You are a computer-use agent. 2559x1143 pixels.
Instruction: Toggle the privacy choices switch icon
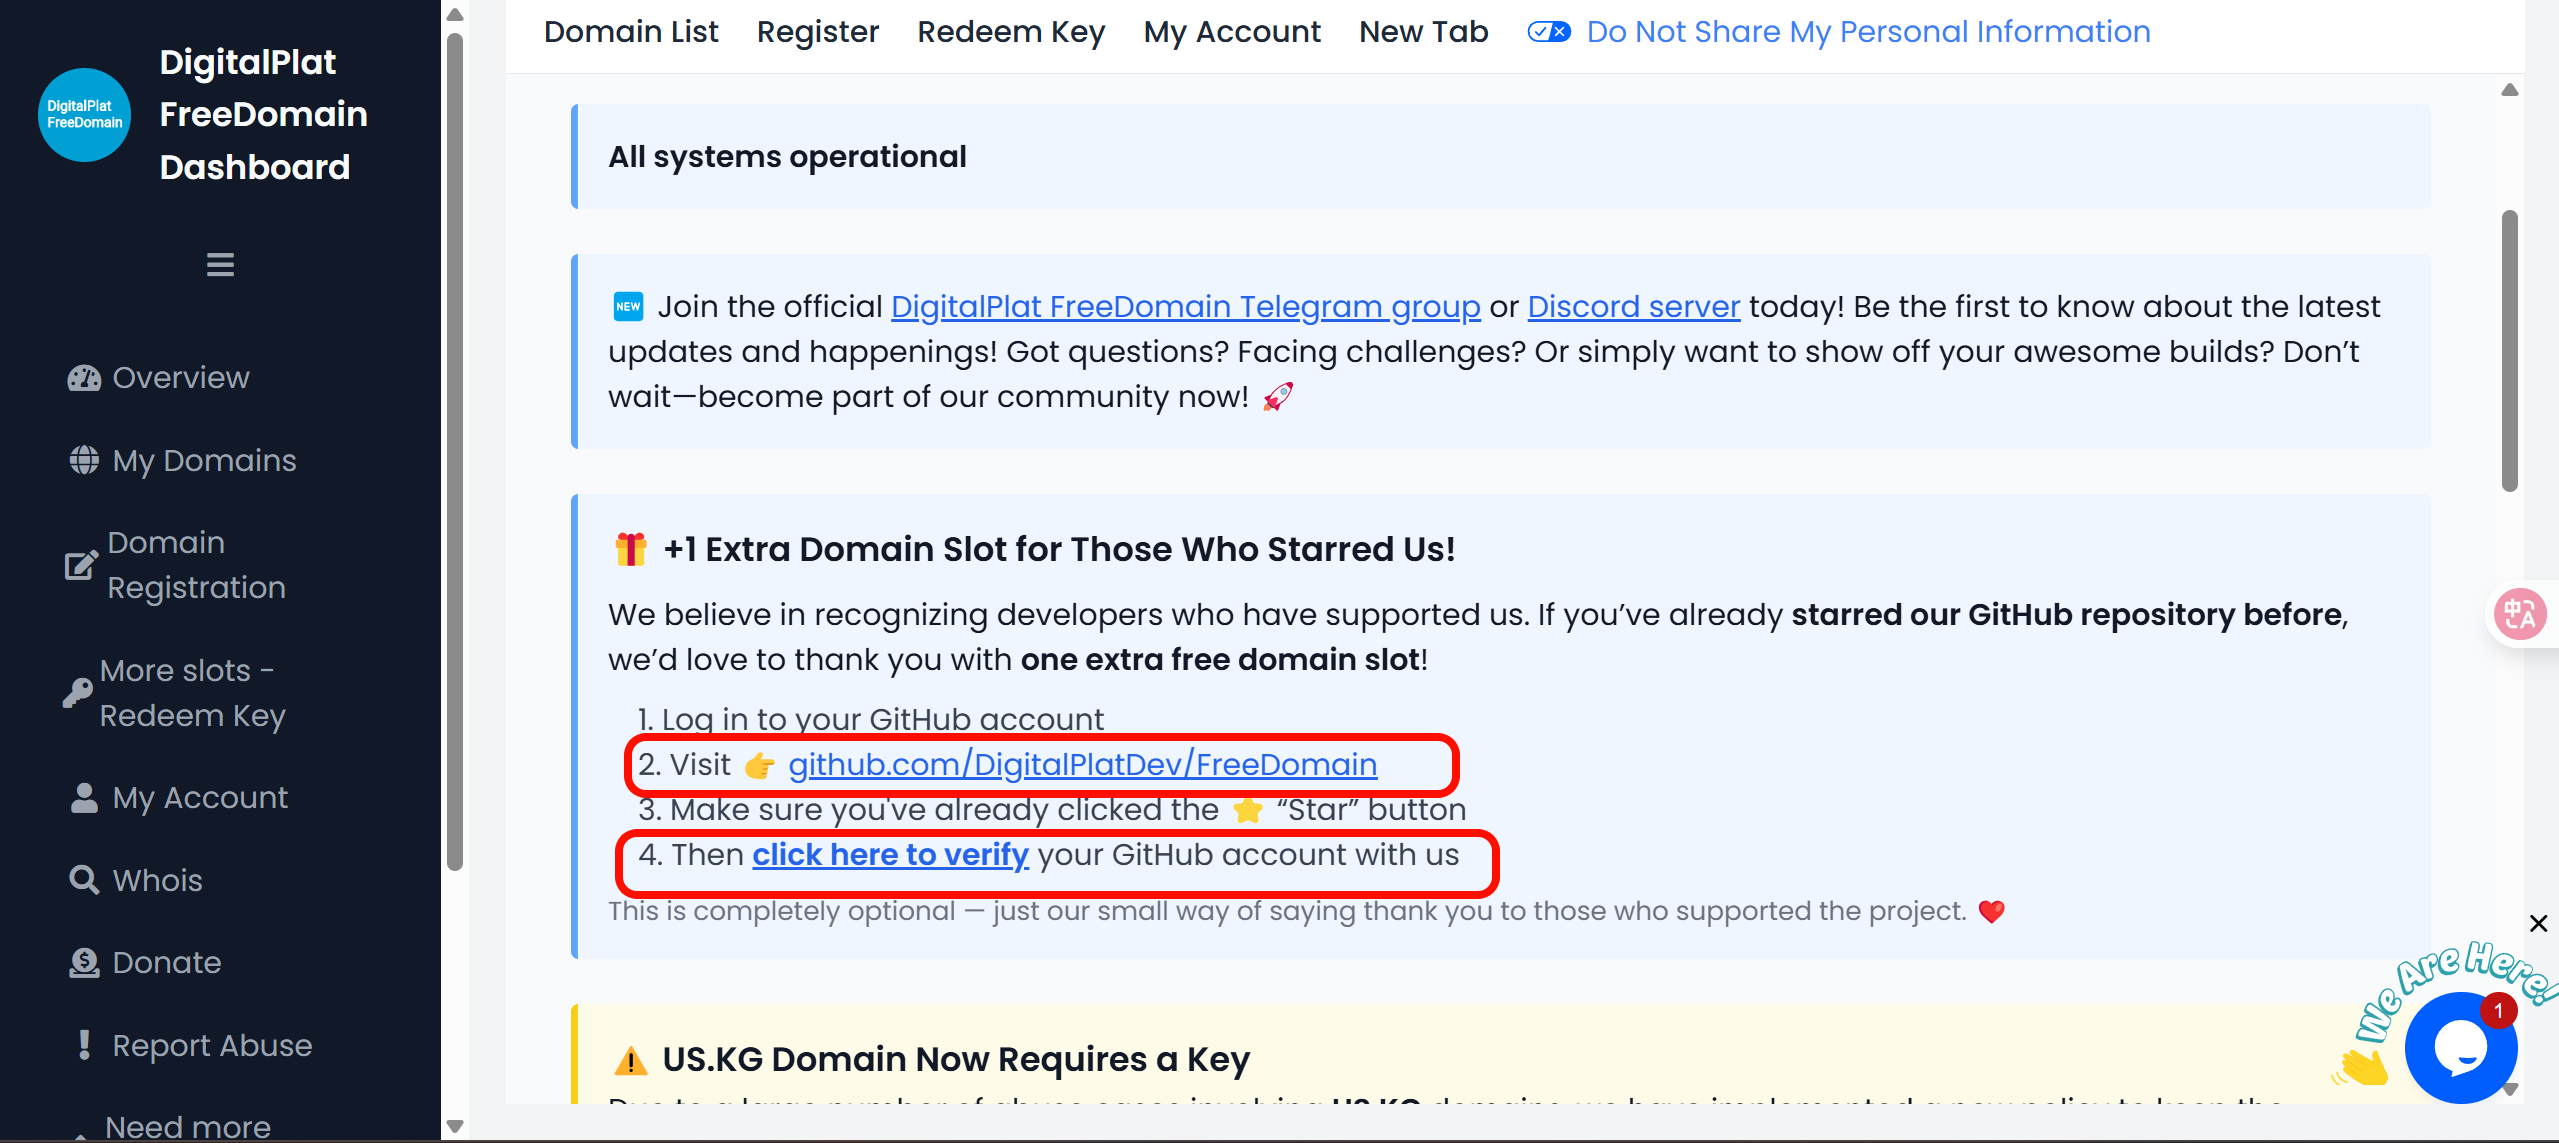click(1549, 32)
